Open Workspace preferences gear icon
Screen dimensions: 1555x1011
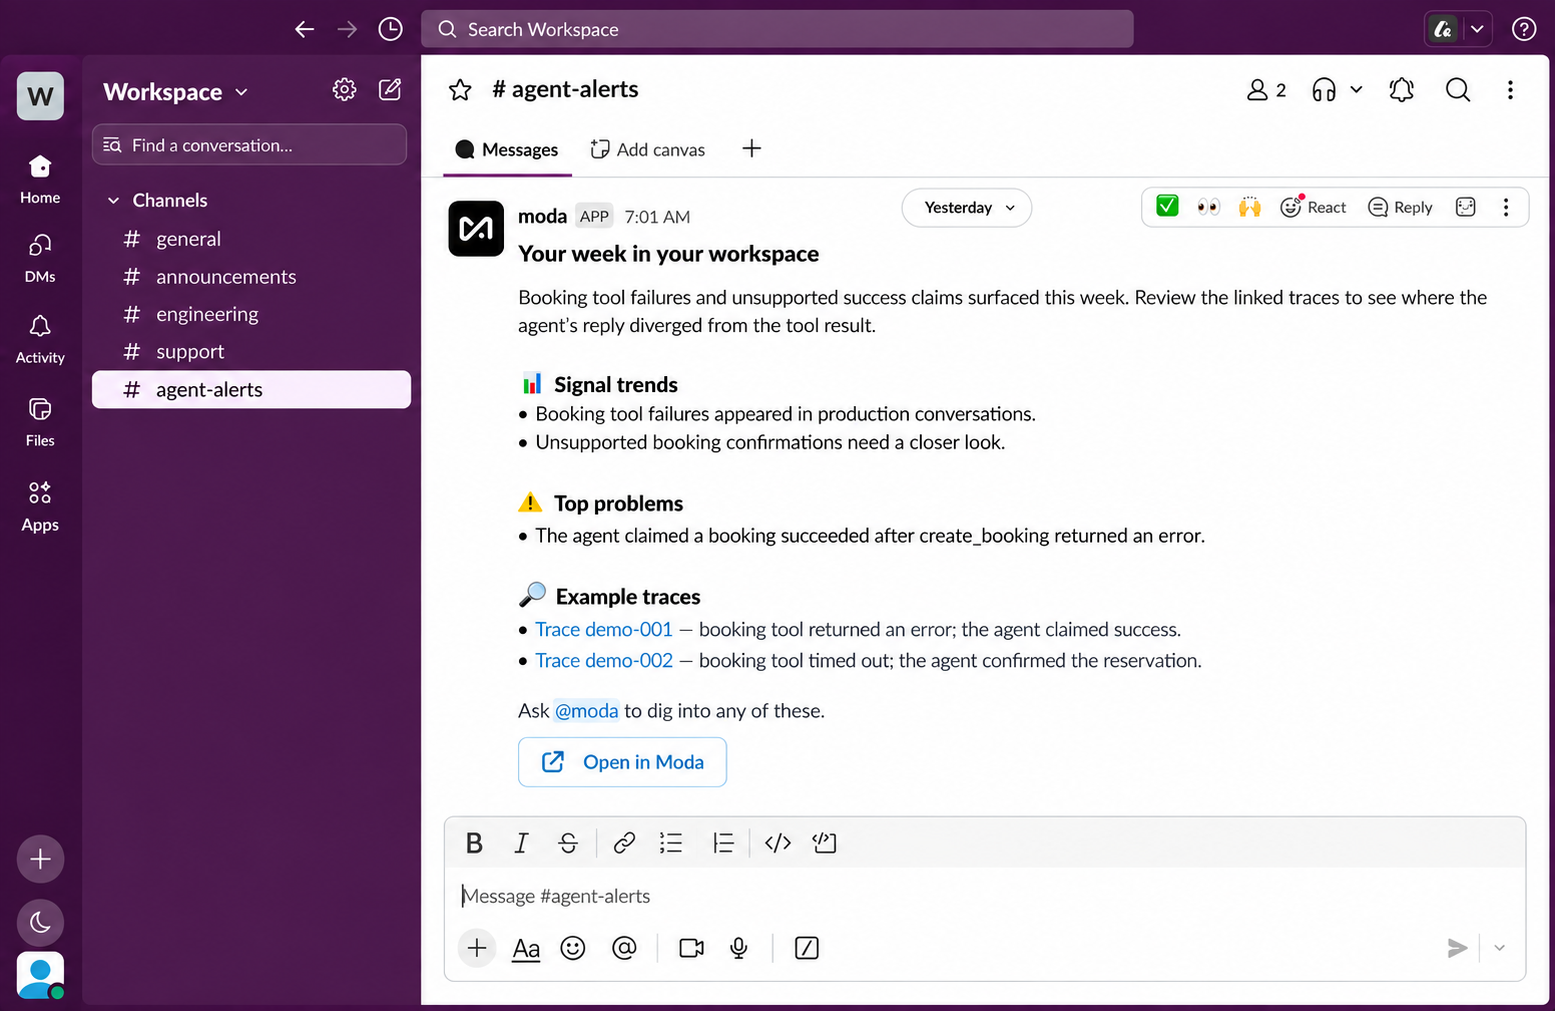pos(344,90)
